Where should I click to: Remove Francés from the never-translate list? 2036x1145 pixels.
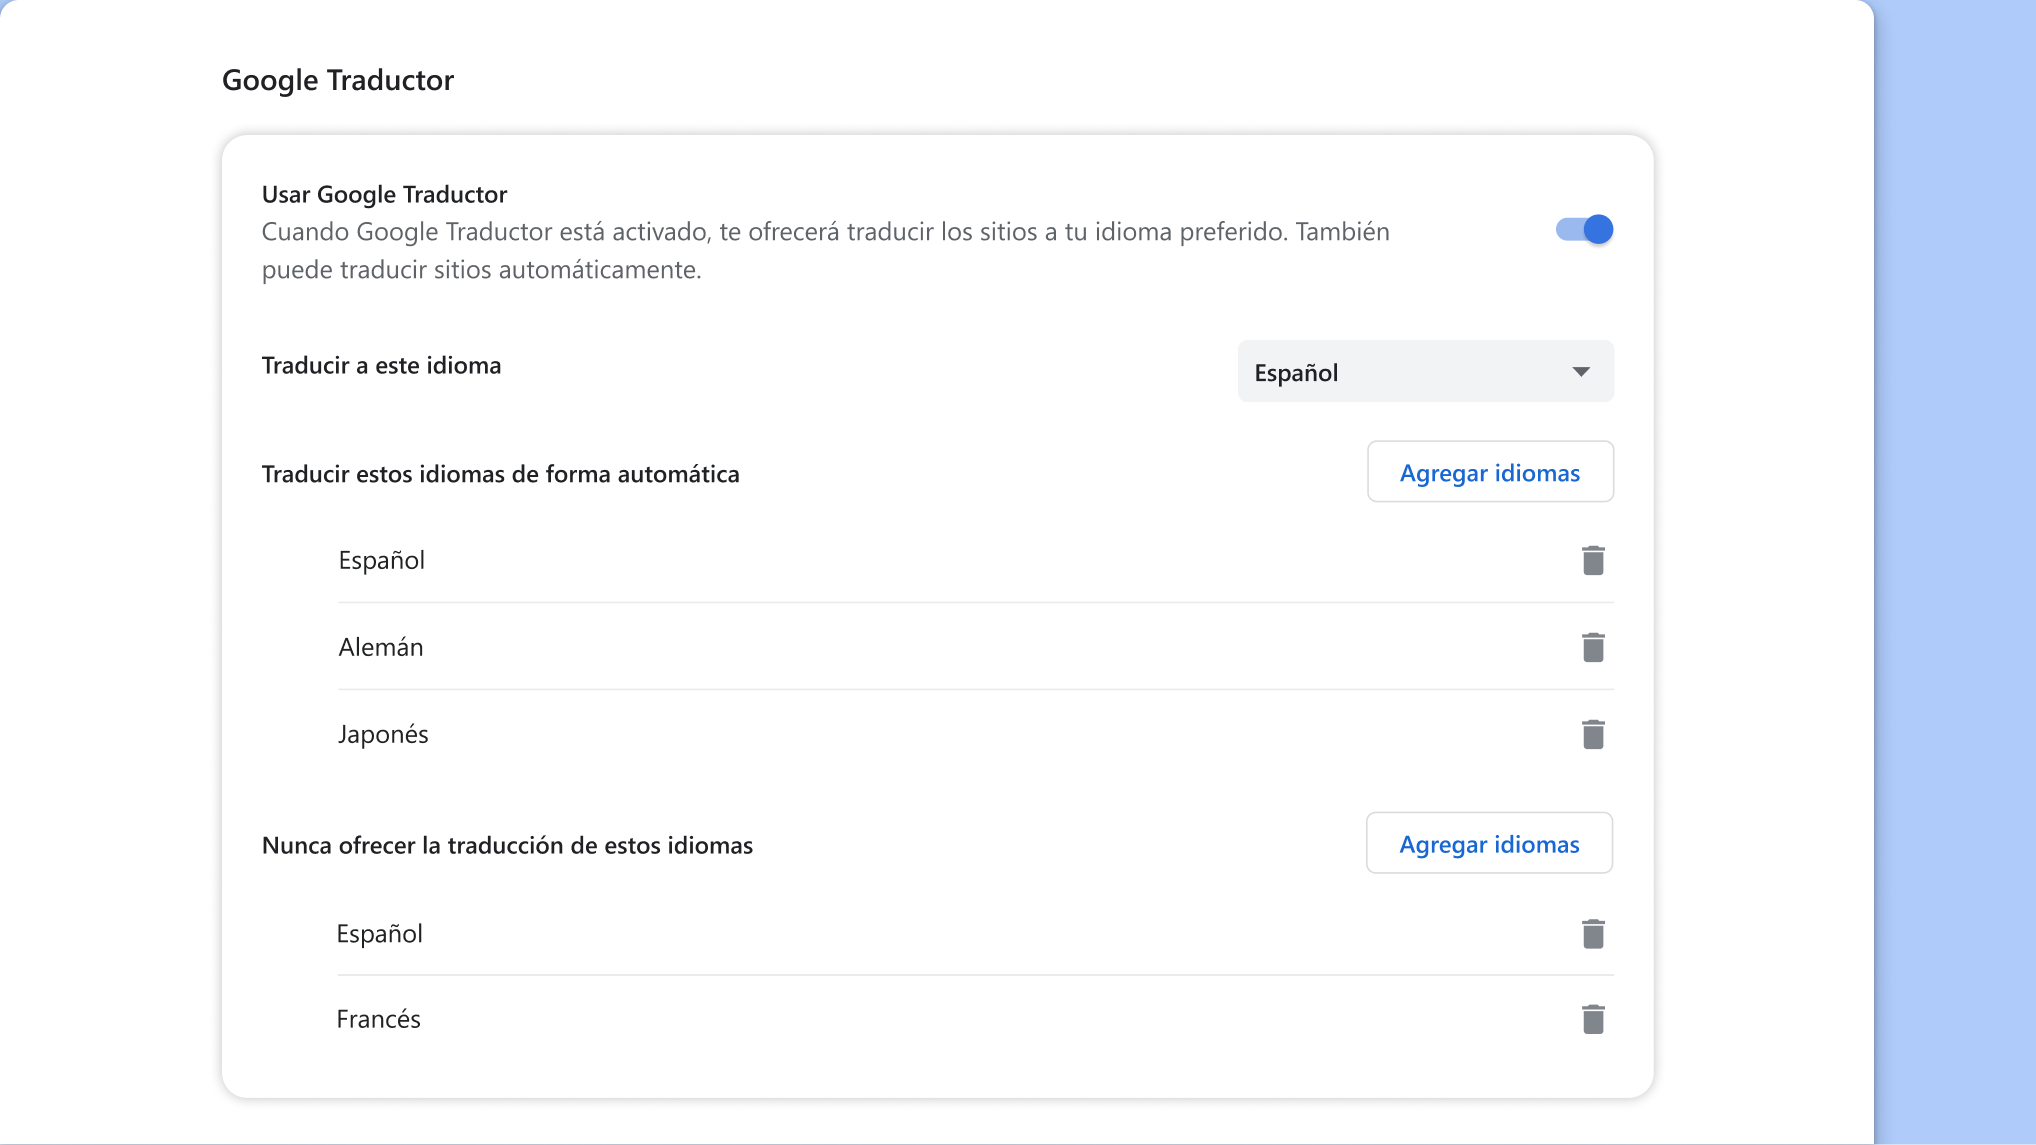pos(1593,1018)
